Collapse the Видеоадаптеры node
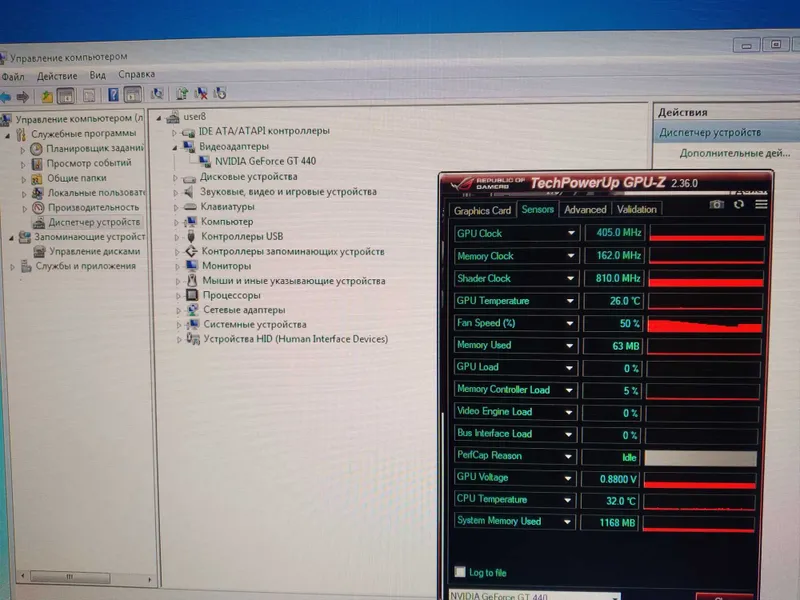 coord(175,147)
